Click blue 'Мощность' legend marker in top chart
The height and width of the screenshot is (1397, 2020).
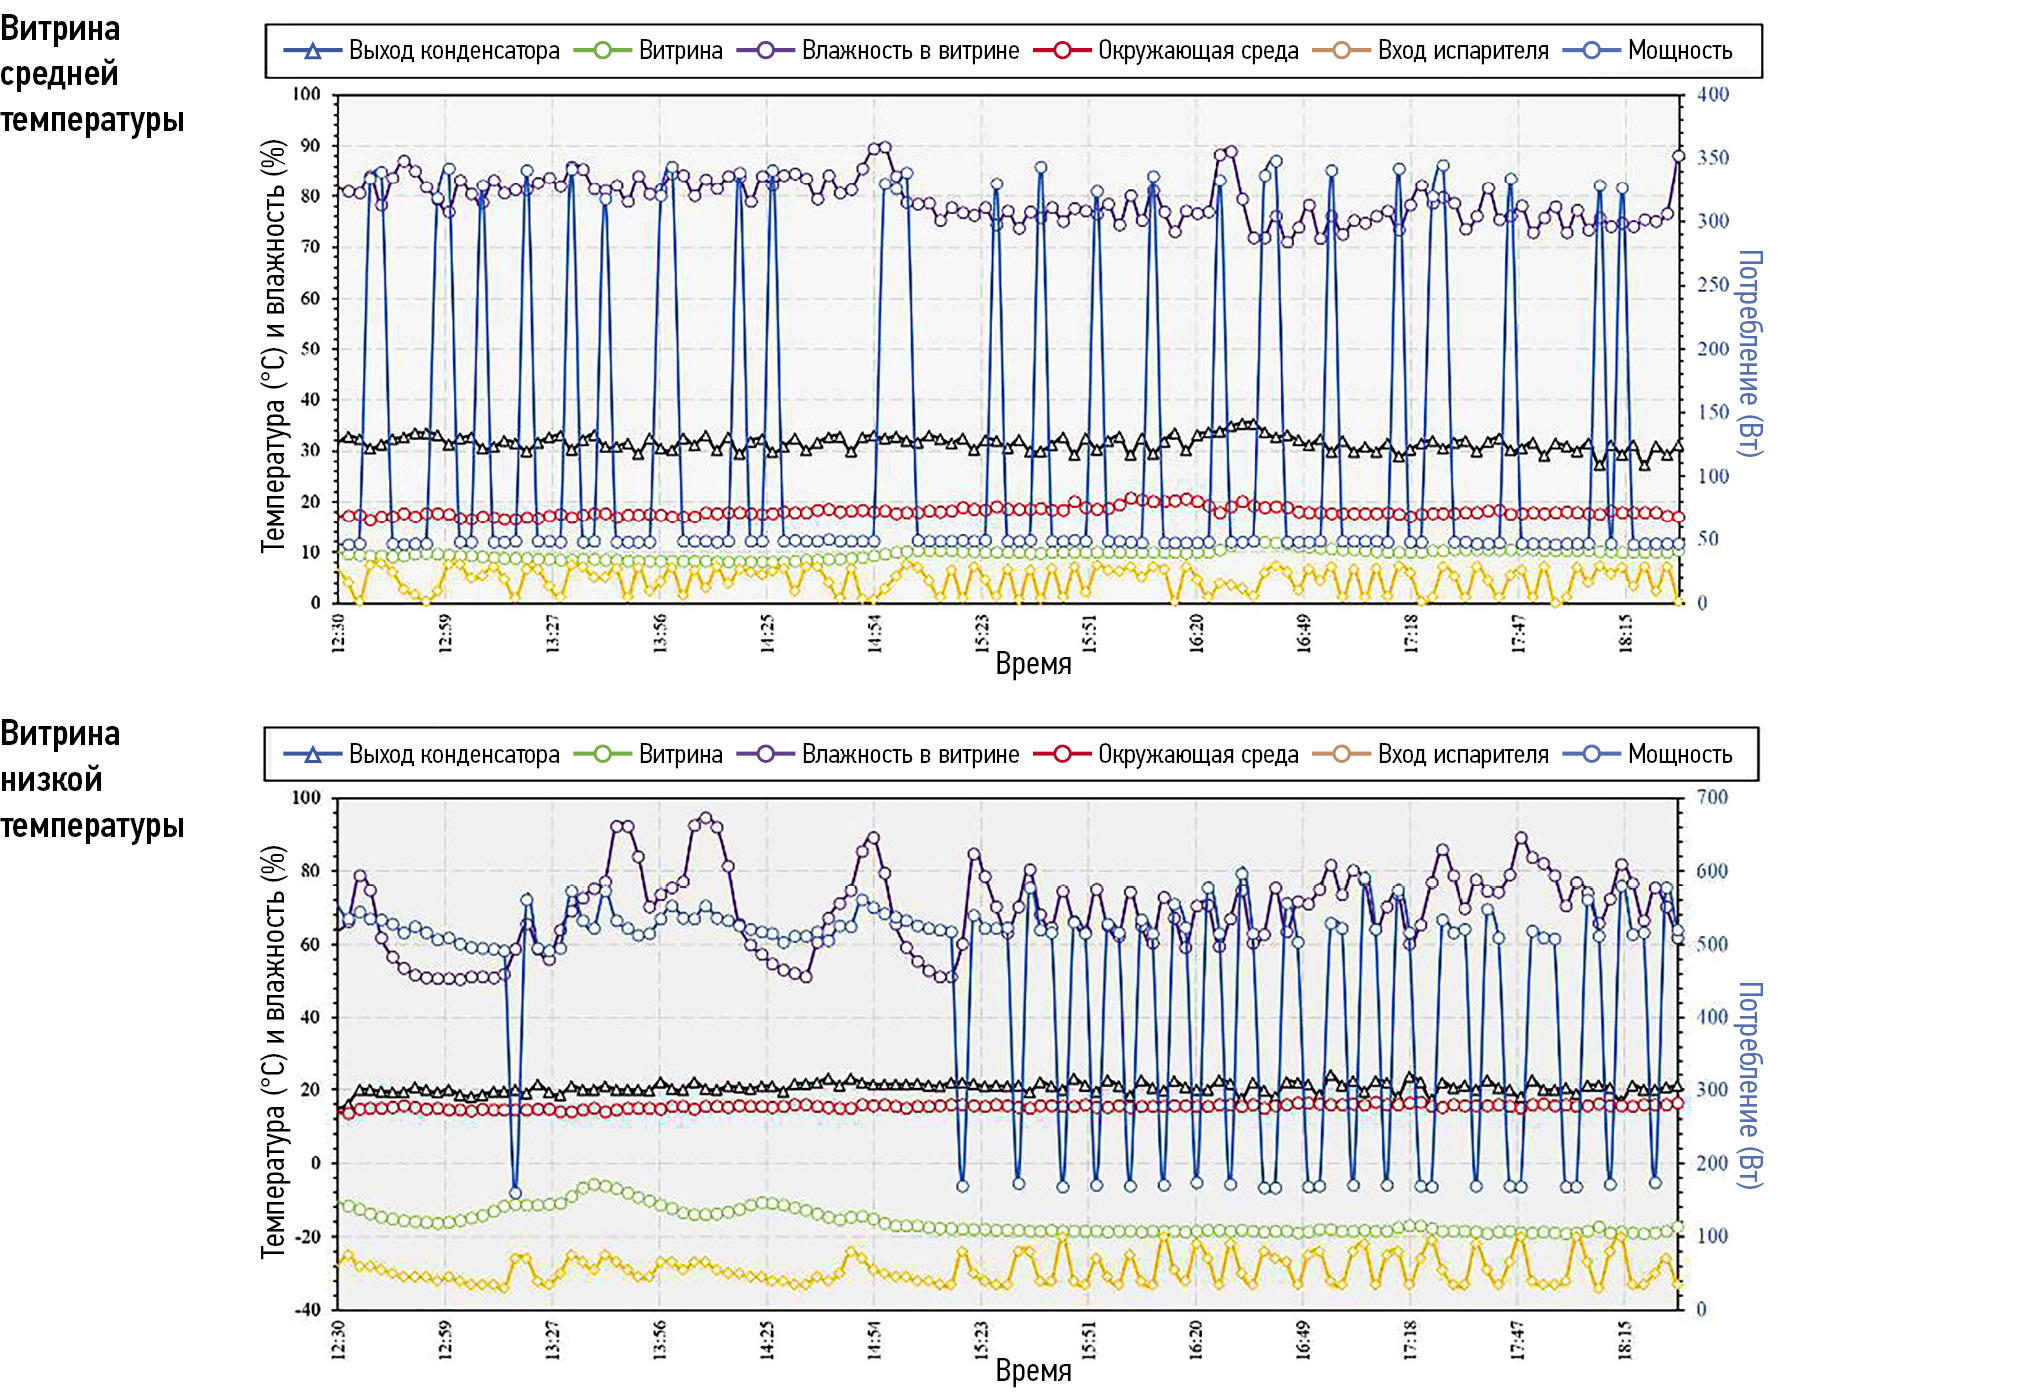(1591, 50)
